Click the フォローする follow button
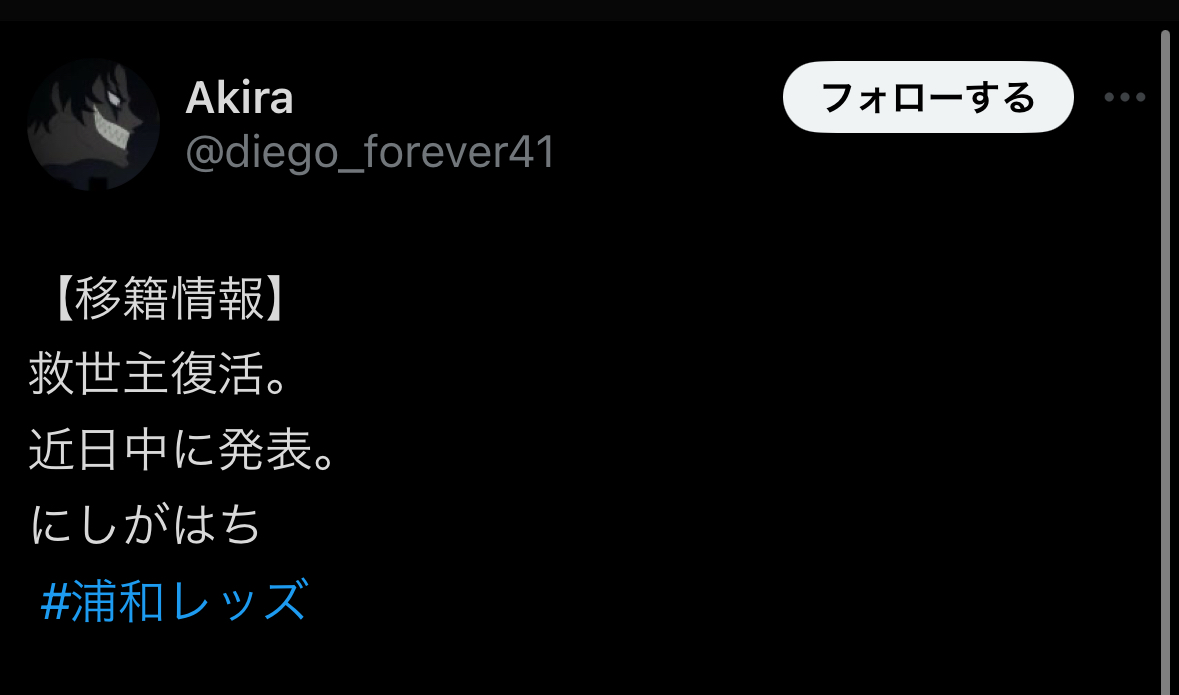 pos(928,97)
